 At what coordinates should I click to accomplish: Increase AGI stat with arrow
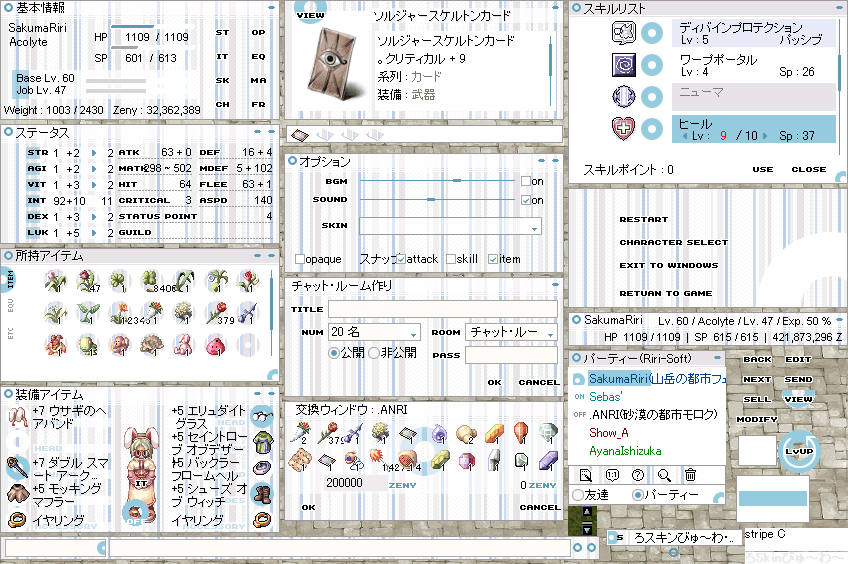[94, 169]
